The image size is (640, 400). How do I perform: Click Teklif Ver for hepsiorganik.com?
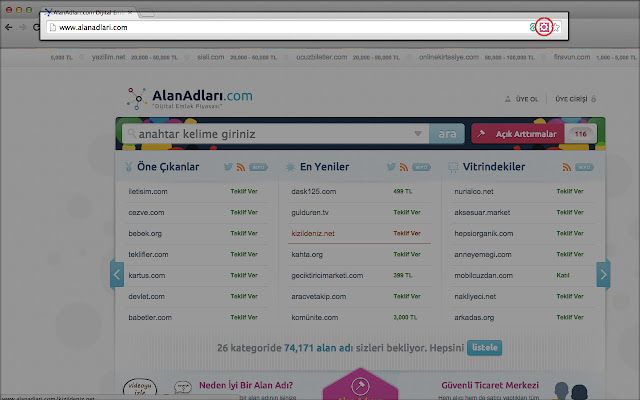tap(570, 233)
